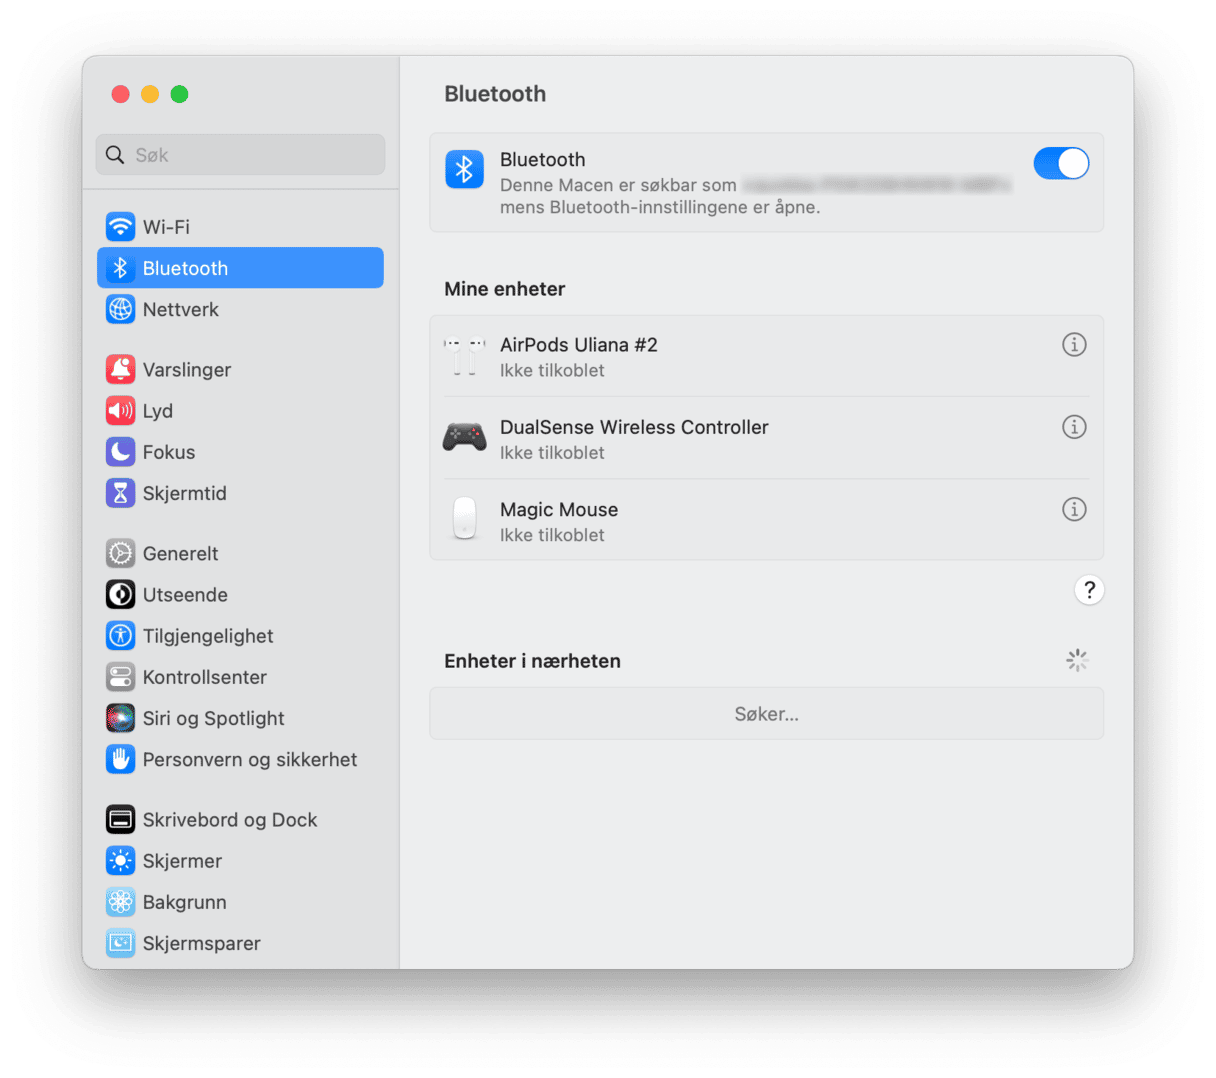The height and width of the screenshot is (1078, 1216).
Task: Select the Lyd label in sidebar
Action: tap(158, 411)
